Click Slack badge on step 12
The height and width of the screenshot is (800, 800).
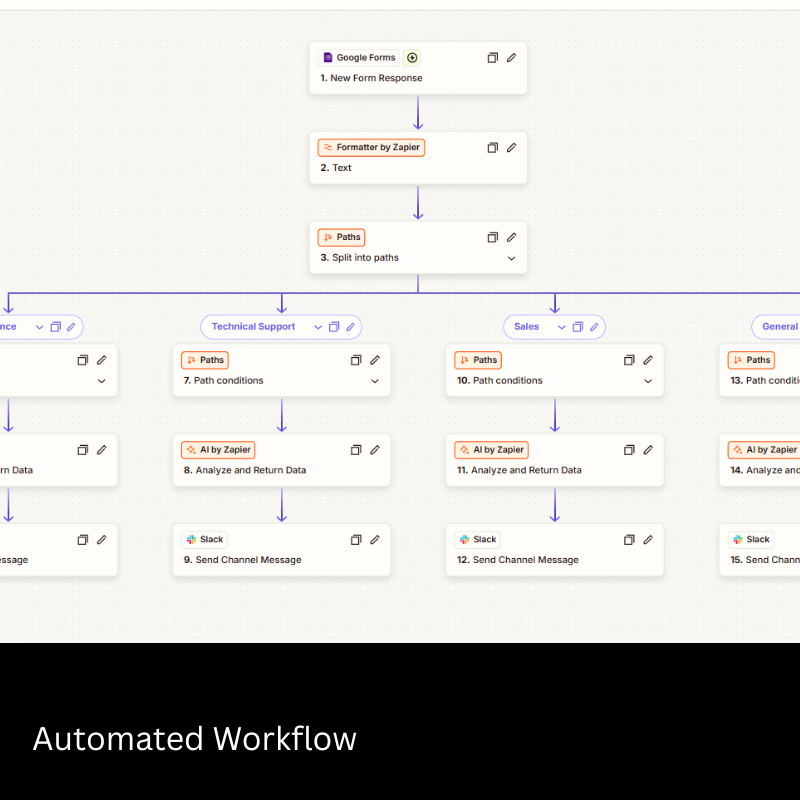[478, 540]
